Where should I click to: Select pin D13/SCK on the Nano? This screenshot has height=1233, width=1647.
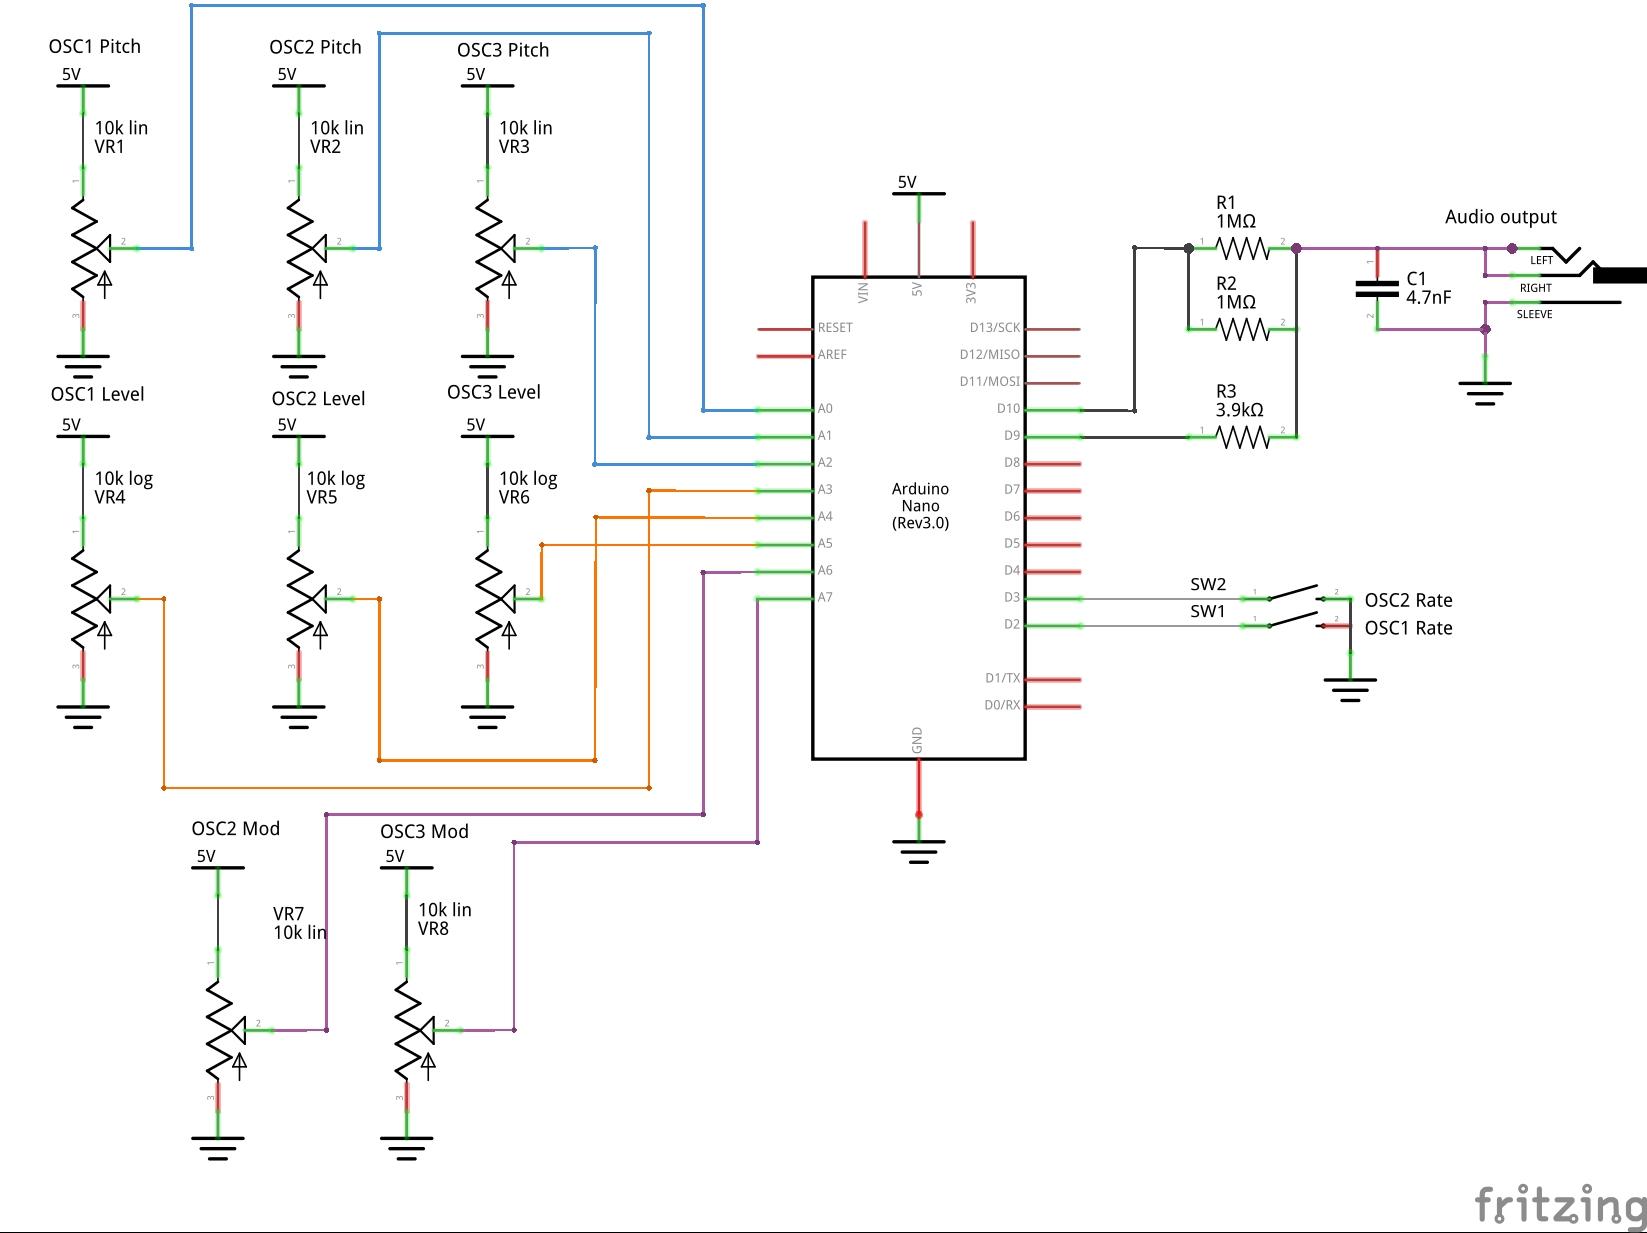[994, 326]
